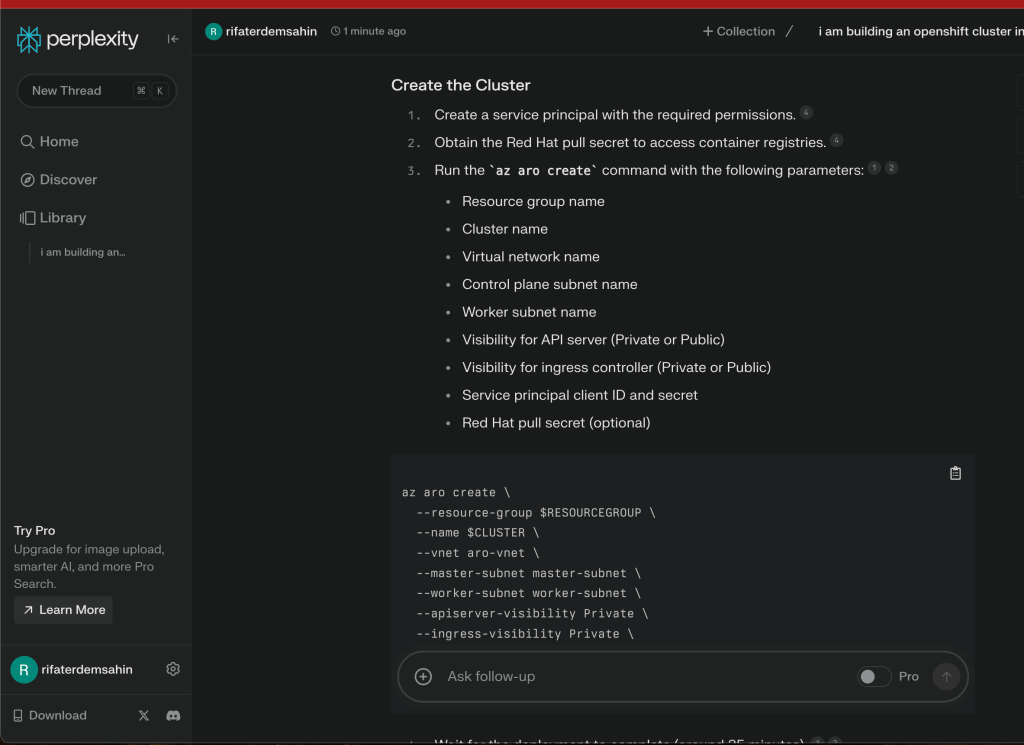
Task: Toggle the Pro search switch
Action: [x=874, y=676]
